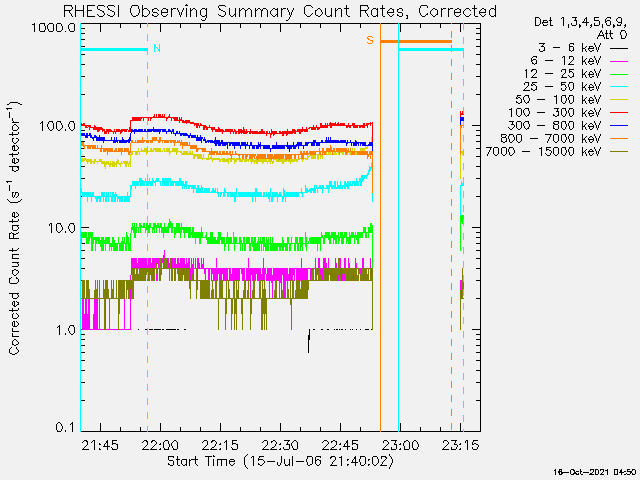Click the cyan night interval bar after 23:00
640x480 pixels.
(x=431, y=50)
